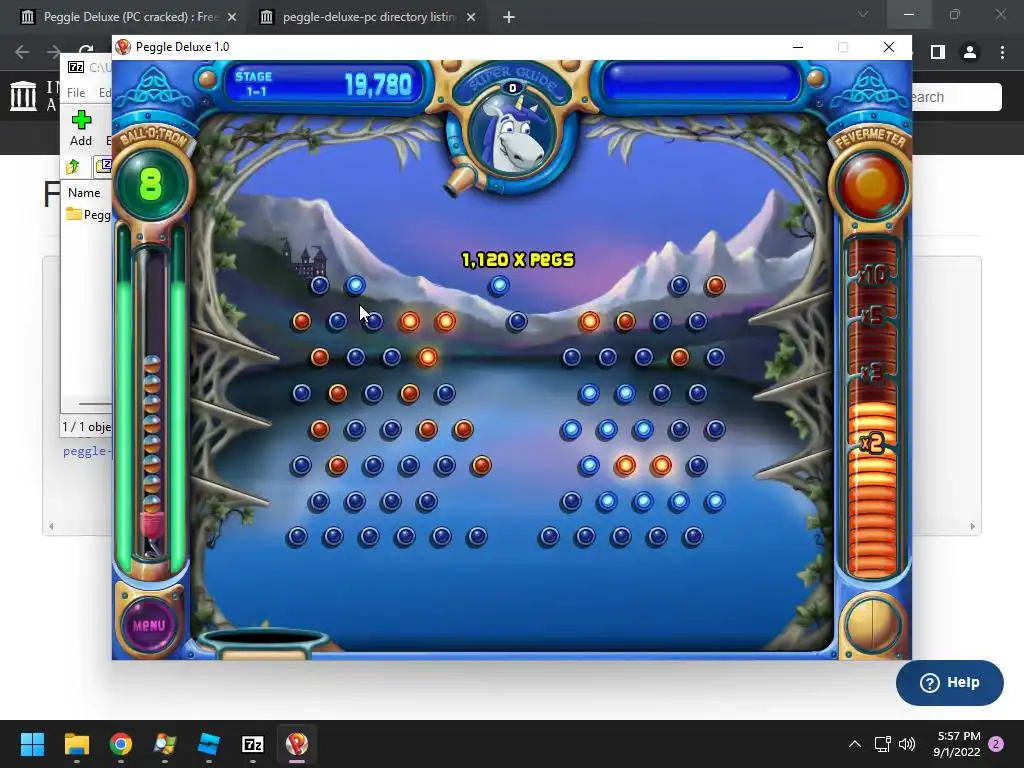Click the 1,120 x PEGS score popup

518,260
